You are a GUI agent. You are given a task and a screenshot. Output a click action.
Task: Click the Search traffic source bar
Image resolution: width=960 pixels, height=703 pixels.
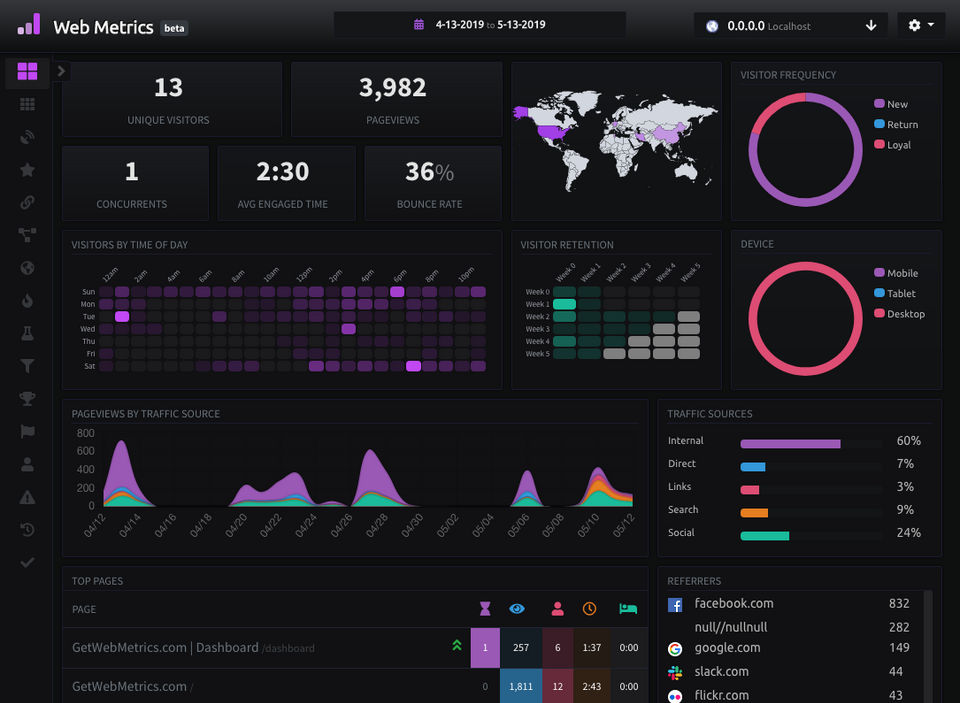click(754, 513)
